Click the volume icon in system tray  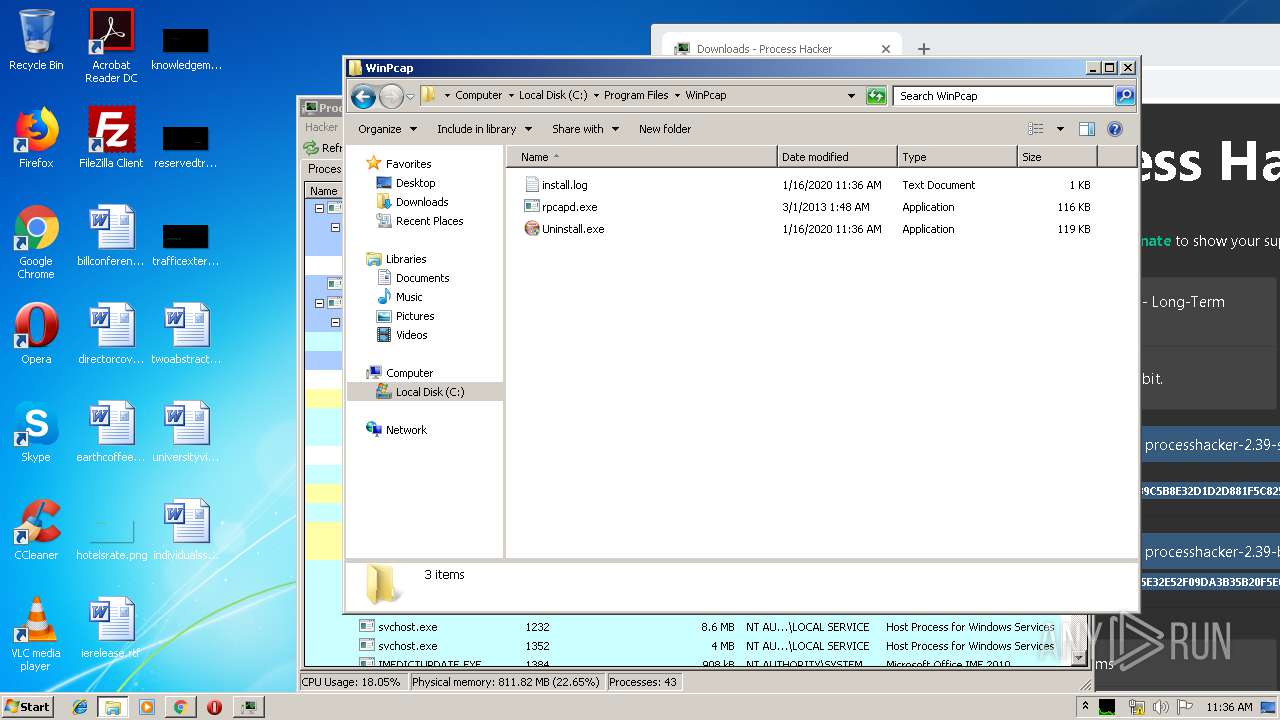pyautogui.click(x=1161, y=707)
